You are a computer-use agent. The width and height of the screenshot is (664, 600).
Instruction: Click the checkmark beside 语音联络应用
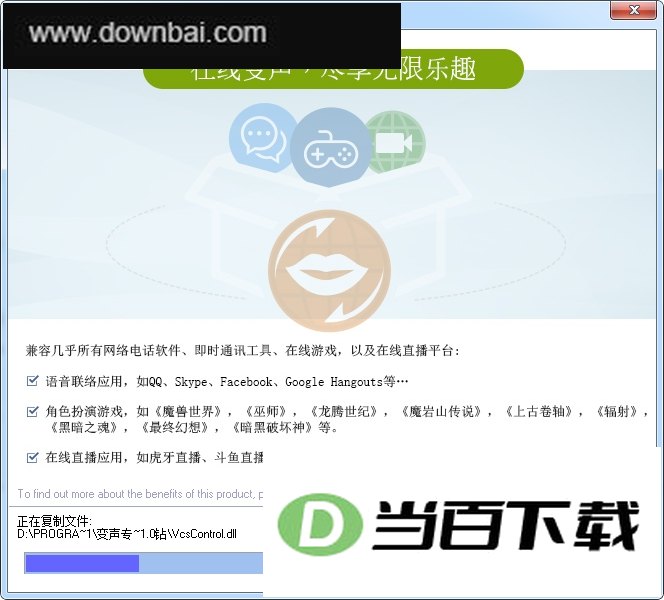click(x=32, y=381)
